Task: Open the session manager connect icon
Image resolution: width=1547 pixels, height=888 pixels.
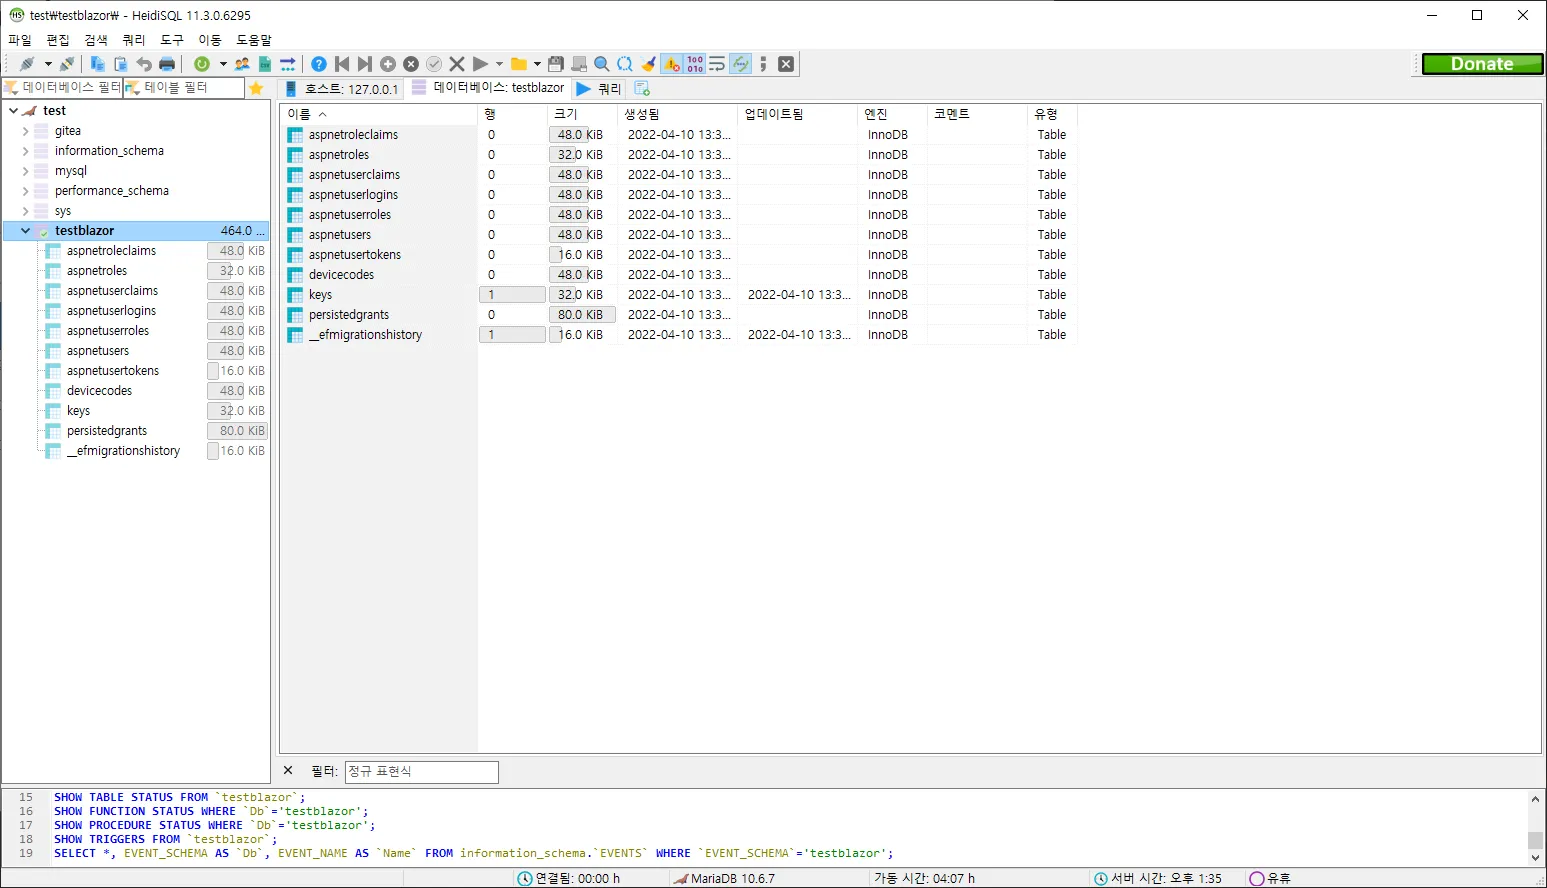Action: (27, 64)
